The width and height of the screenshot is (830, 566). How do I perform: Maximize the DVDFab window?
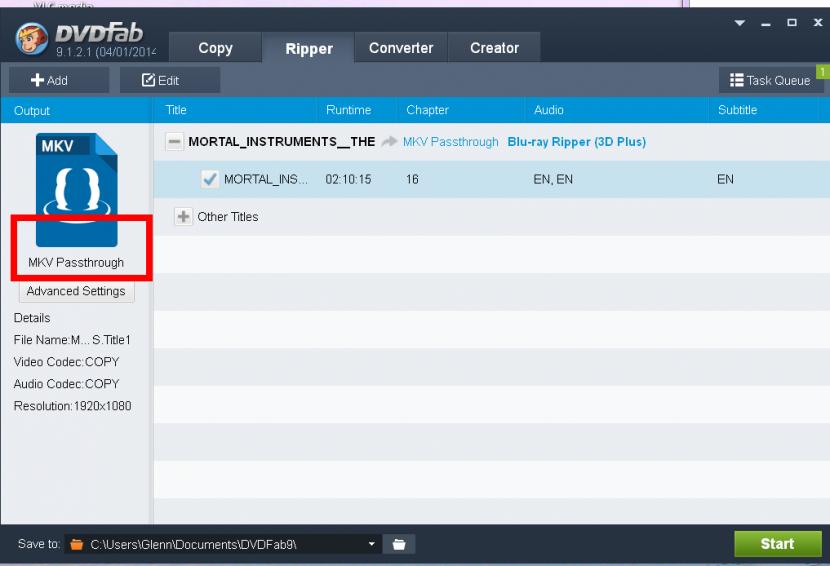[x=792, y=22]
